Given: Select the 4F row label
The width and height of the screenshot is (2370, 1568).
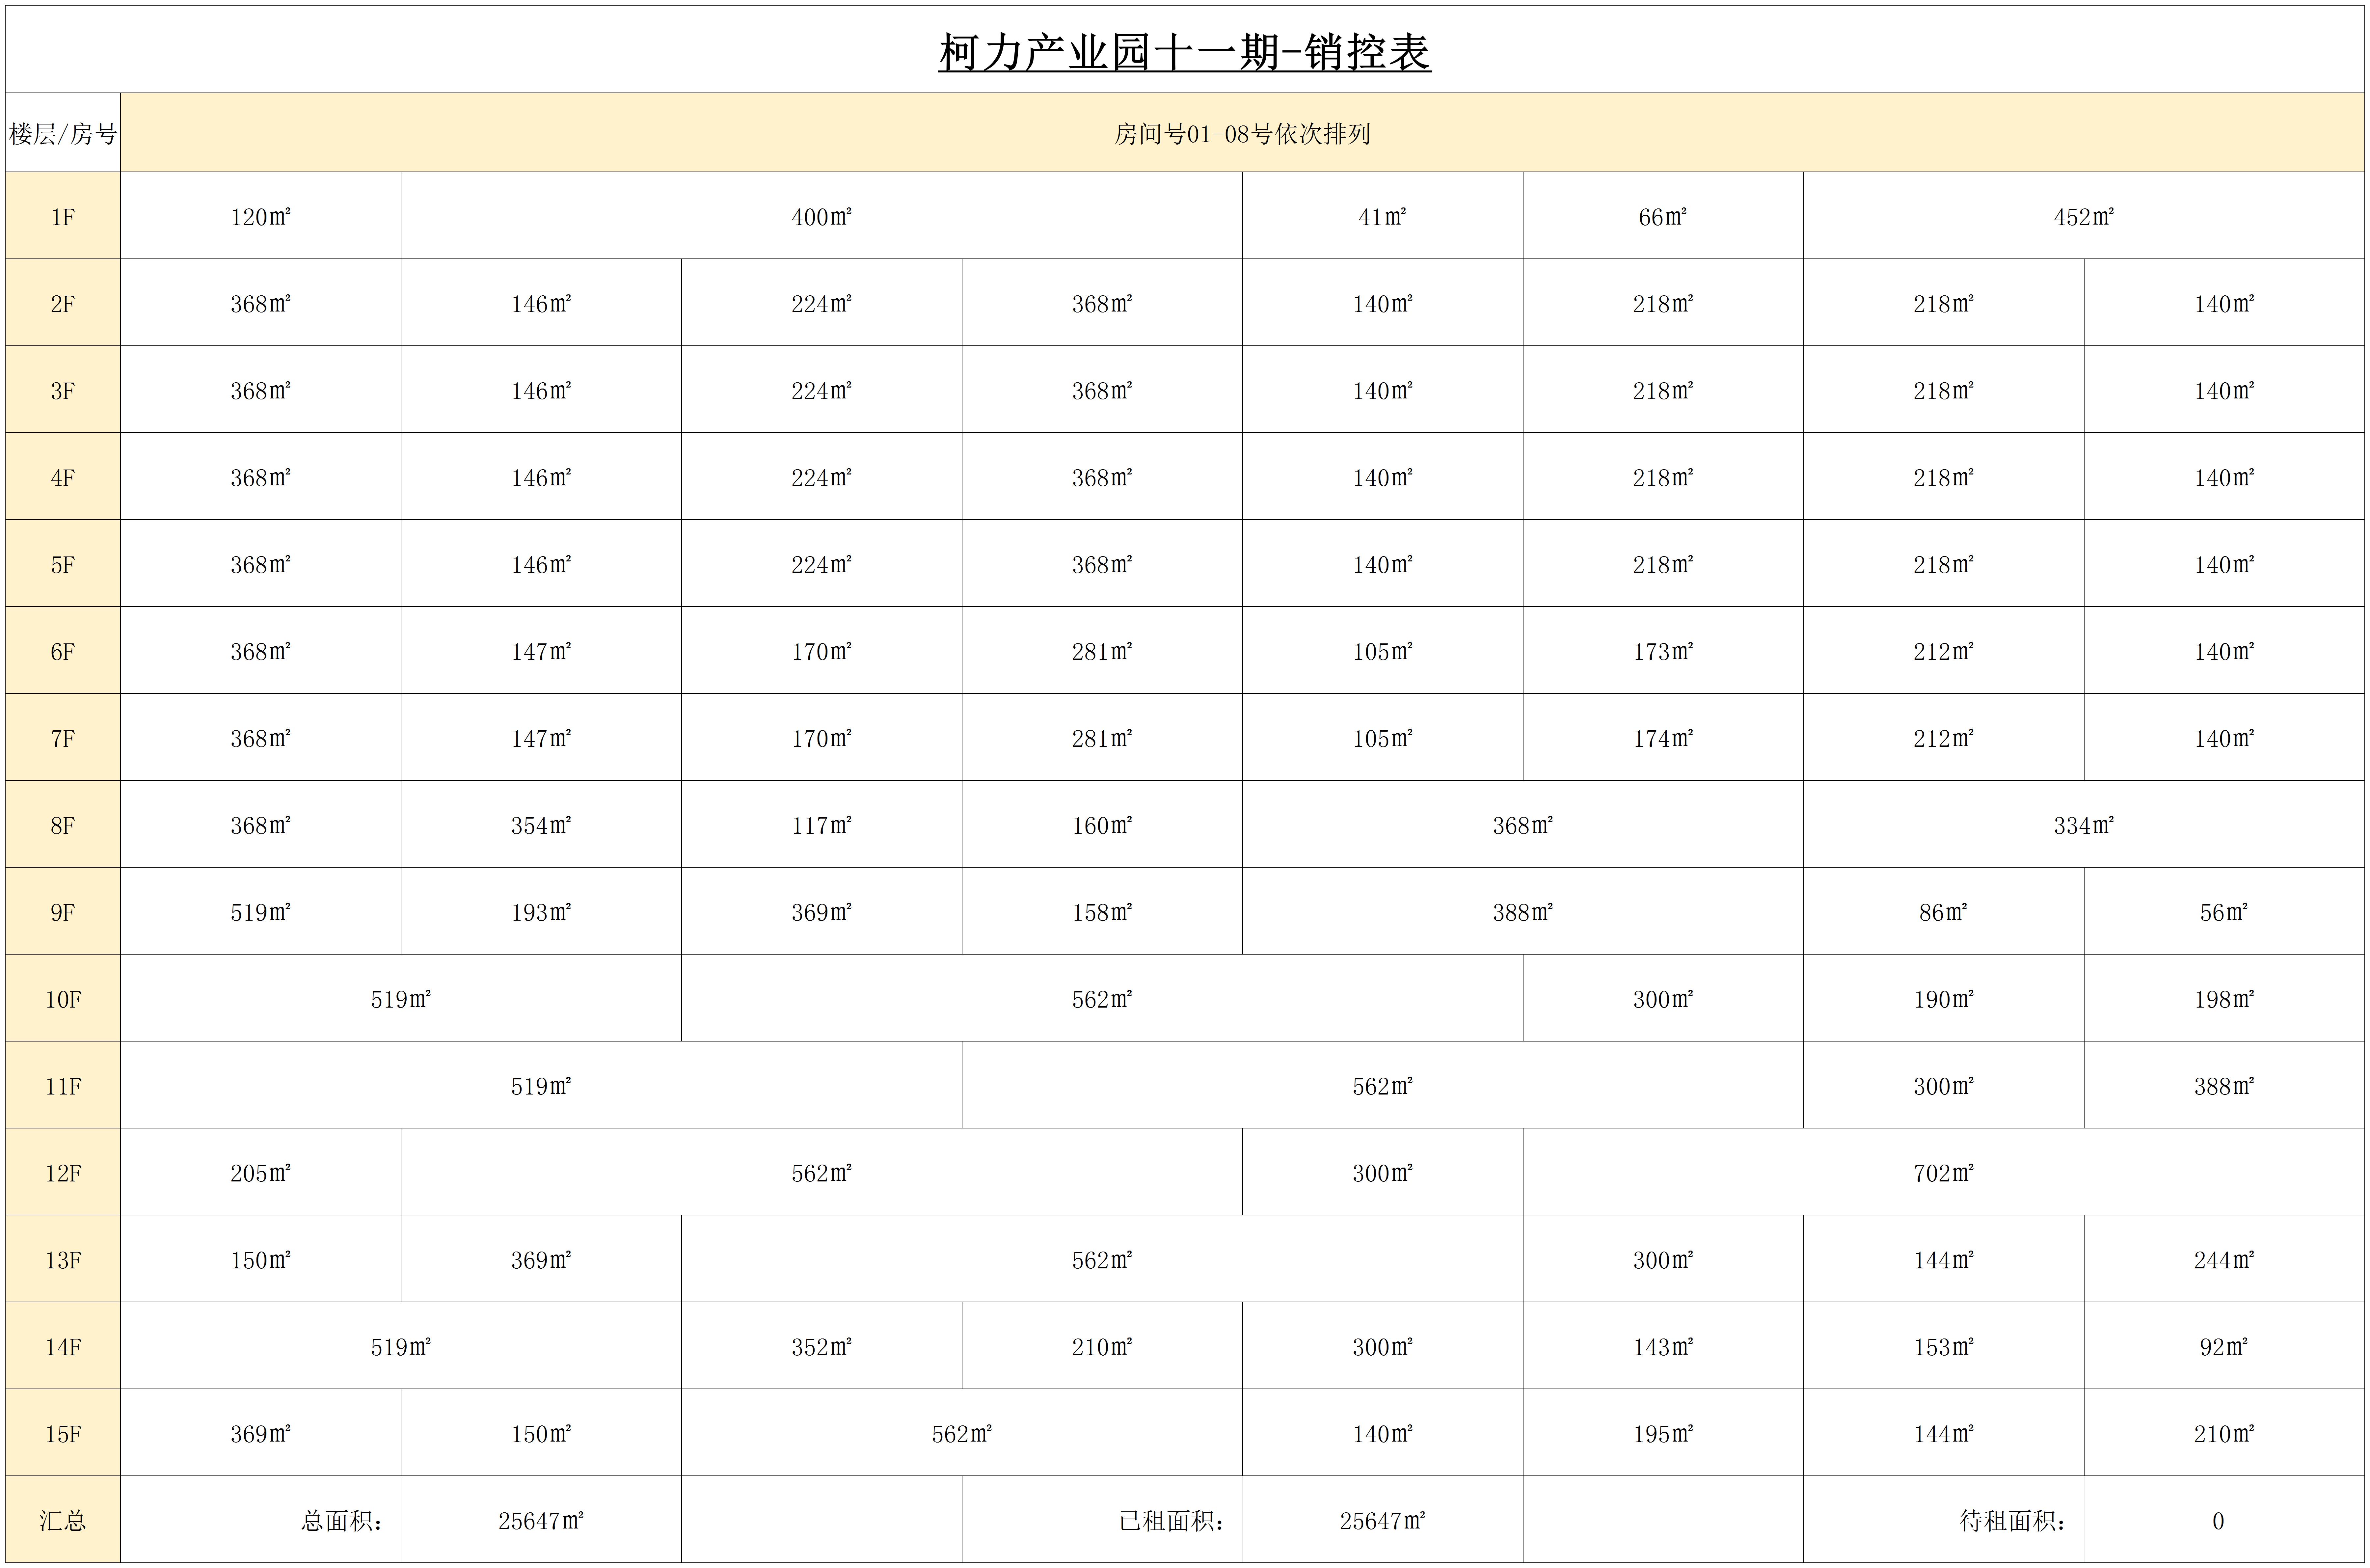Looking at the screenshot, I should tap(63, 477).
